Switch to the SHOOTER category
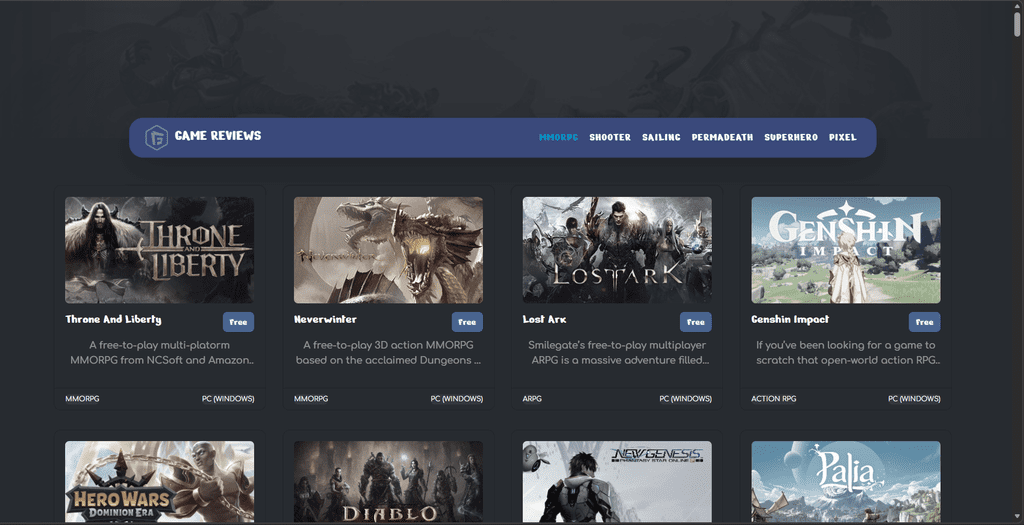 click(610, 137)
